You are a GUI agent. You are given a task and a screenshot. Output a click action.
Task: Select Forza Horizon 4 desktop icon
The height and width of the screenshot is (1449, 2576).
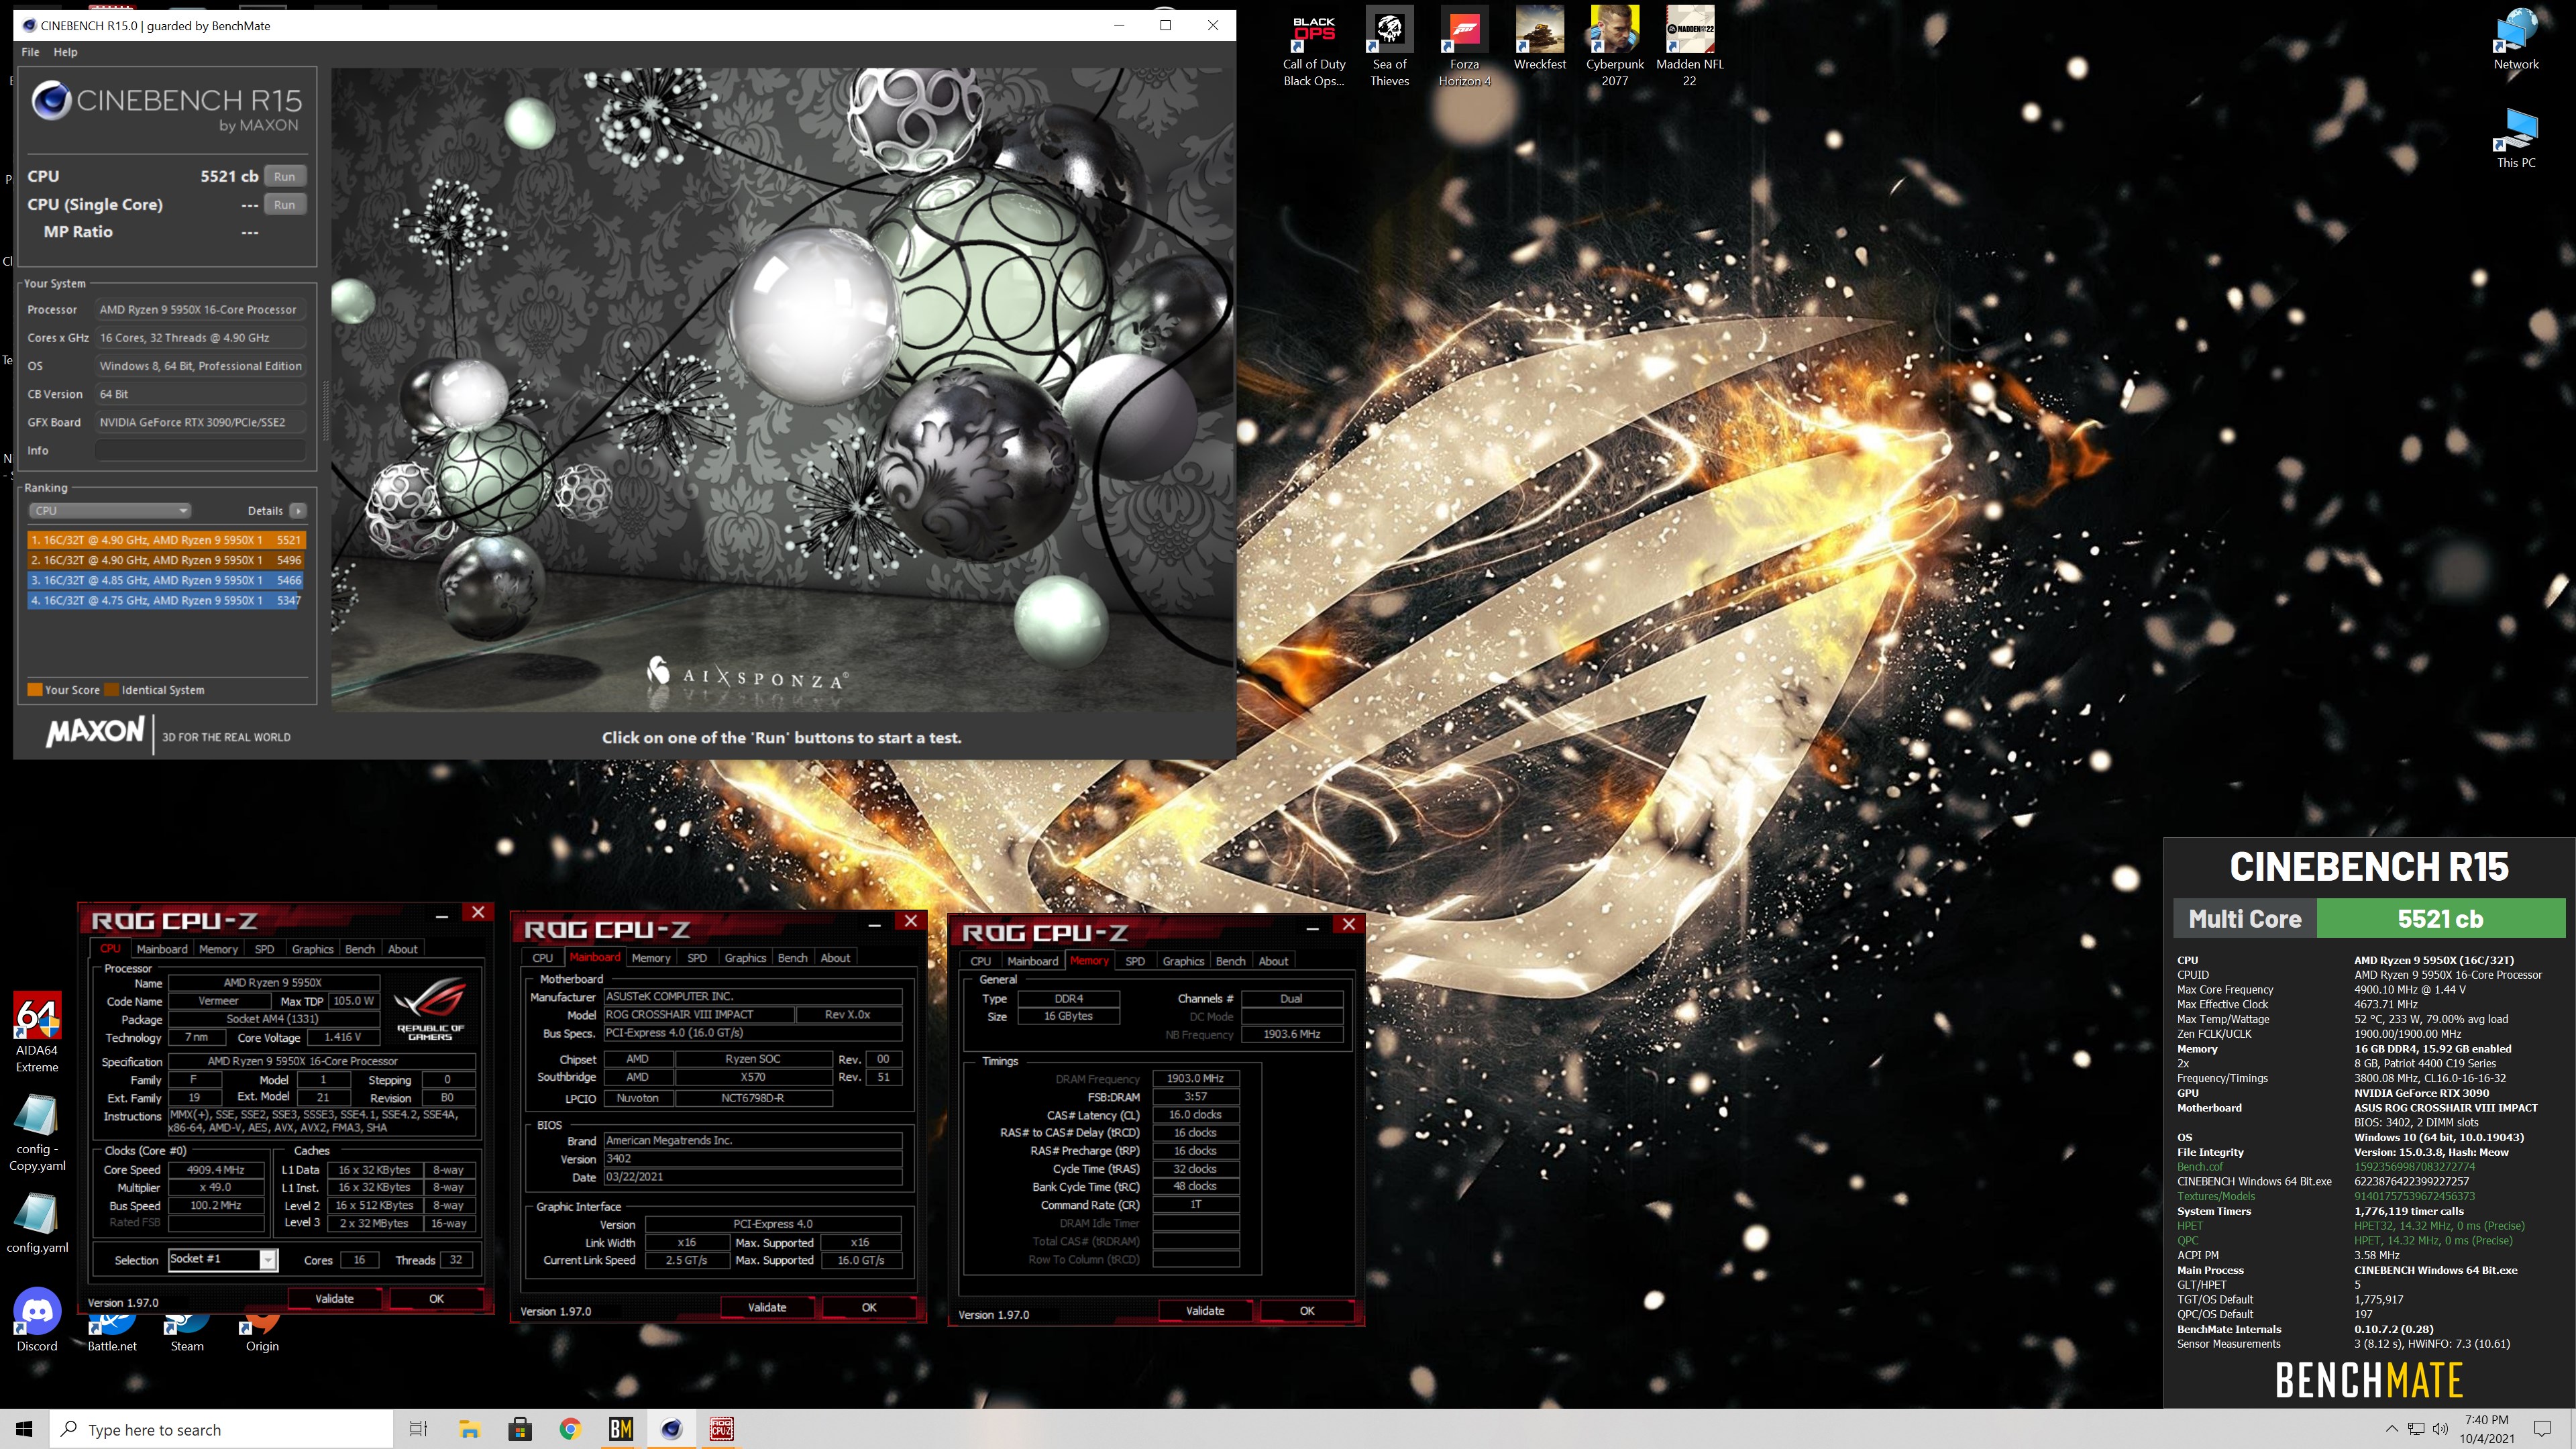(1464, 47)
